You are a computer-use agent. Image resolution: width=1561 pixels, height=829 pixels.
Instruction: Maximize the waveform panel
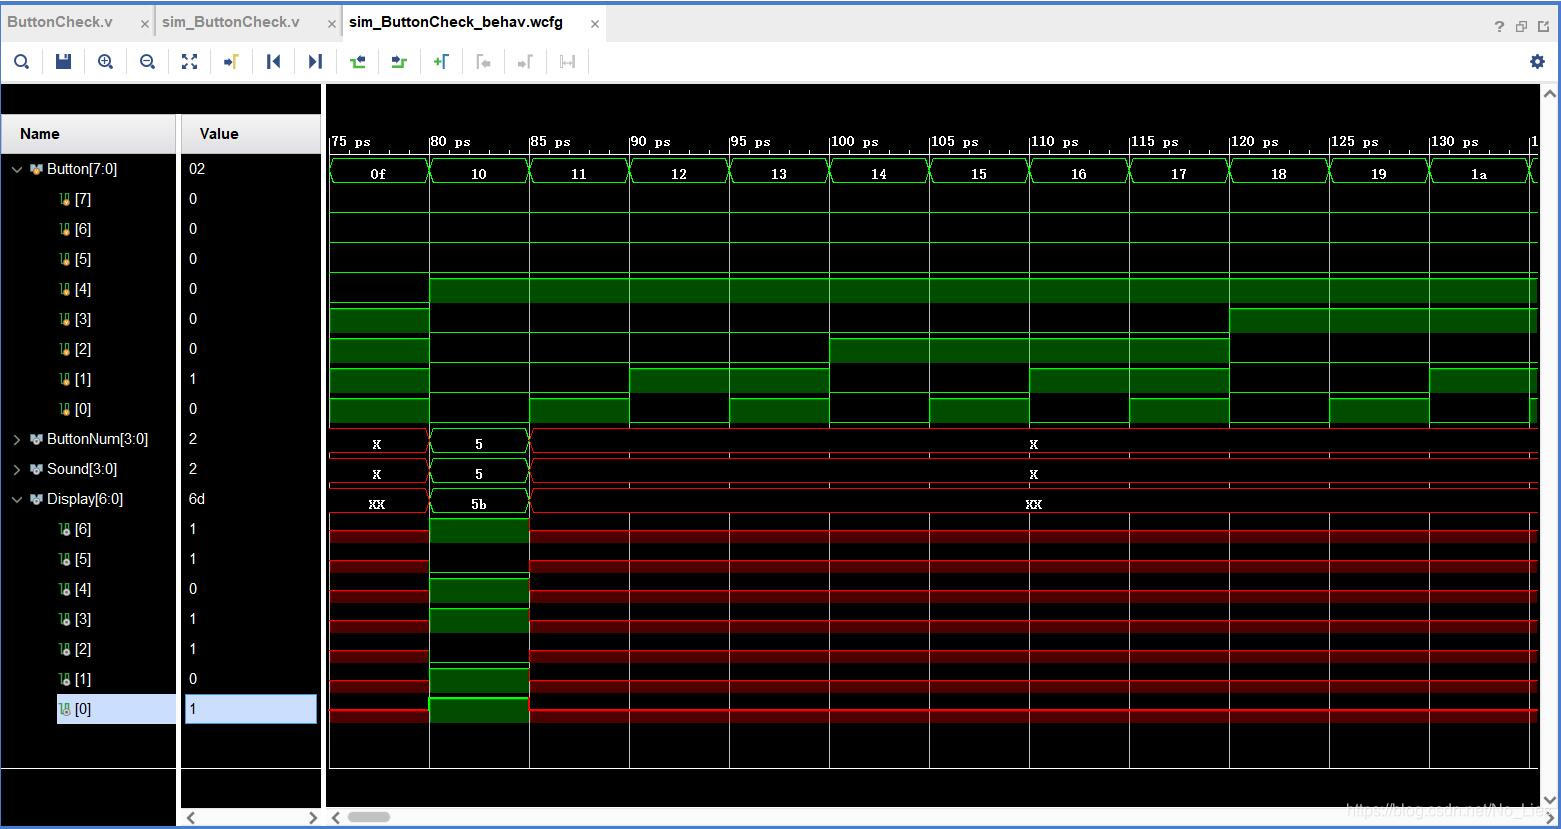tap(1543, 27)
